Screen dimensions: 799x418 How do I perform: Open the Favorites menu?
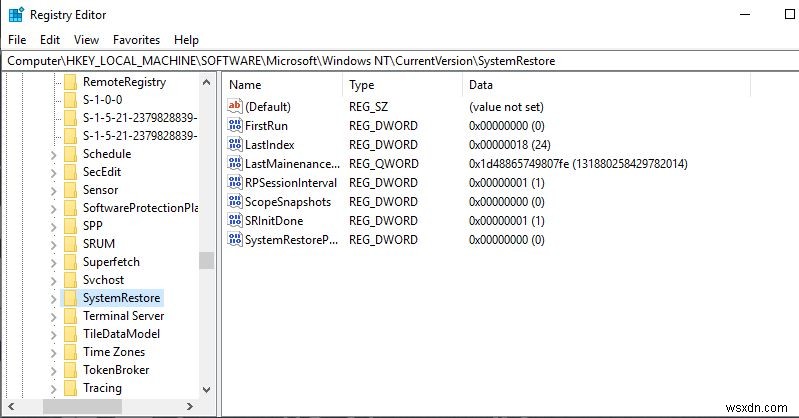click(x=136, y=40)
